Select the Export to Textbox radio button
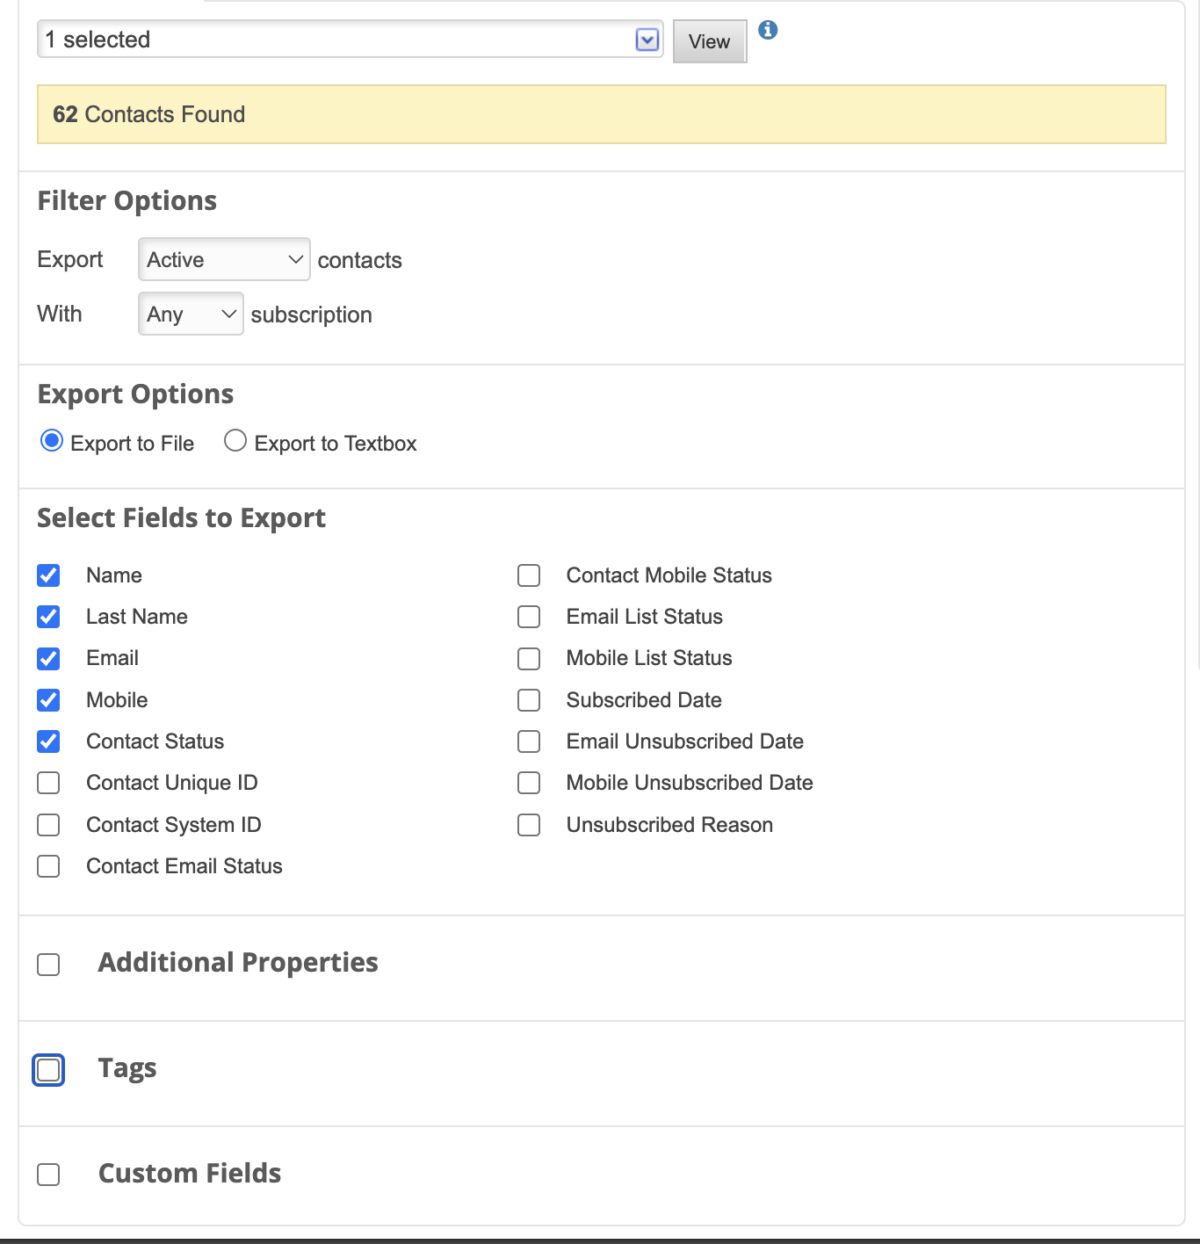Image resolution: width=1200 pixels, height=1244 pixels. click(x=235, y=440)
